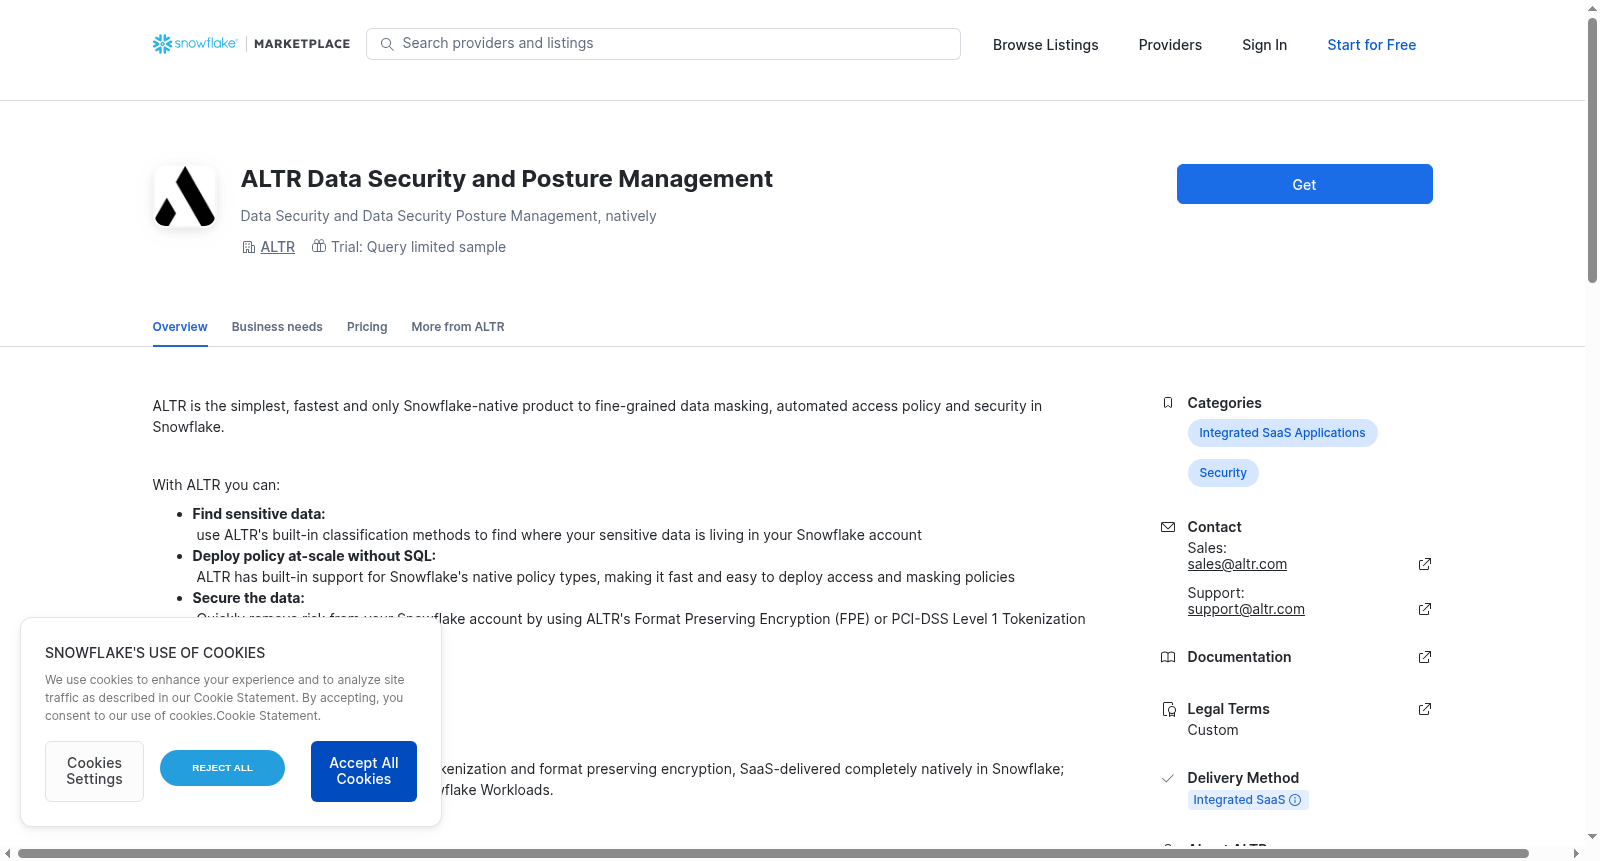This screenshot has height=861, width=1600.
Task: Click 'Secure the data:' bullet heading
Action: [x=248, y=598]
